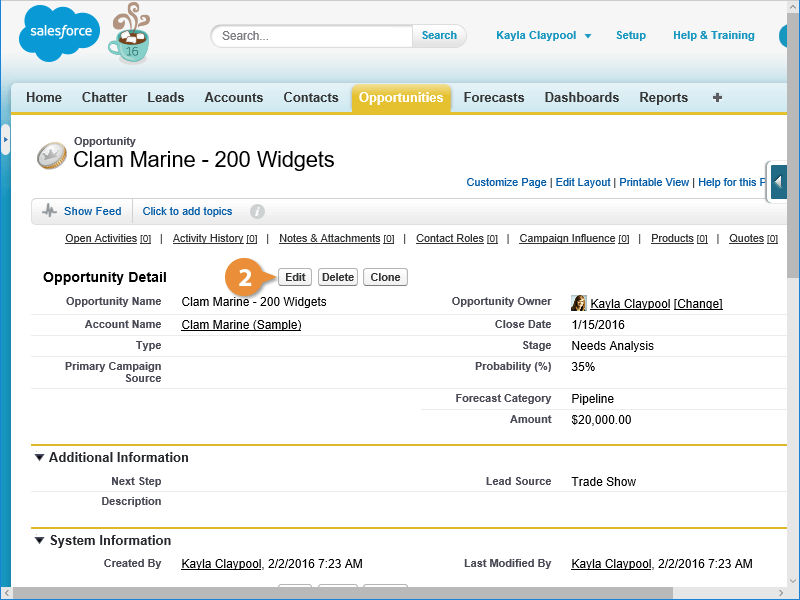This screenshot has height=600, width=800.
Task: Click the Amount value $20,000.00
Action: pos(601,419)
